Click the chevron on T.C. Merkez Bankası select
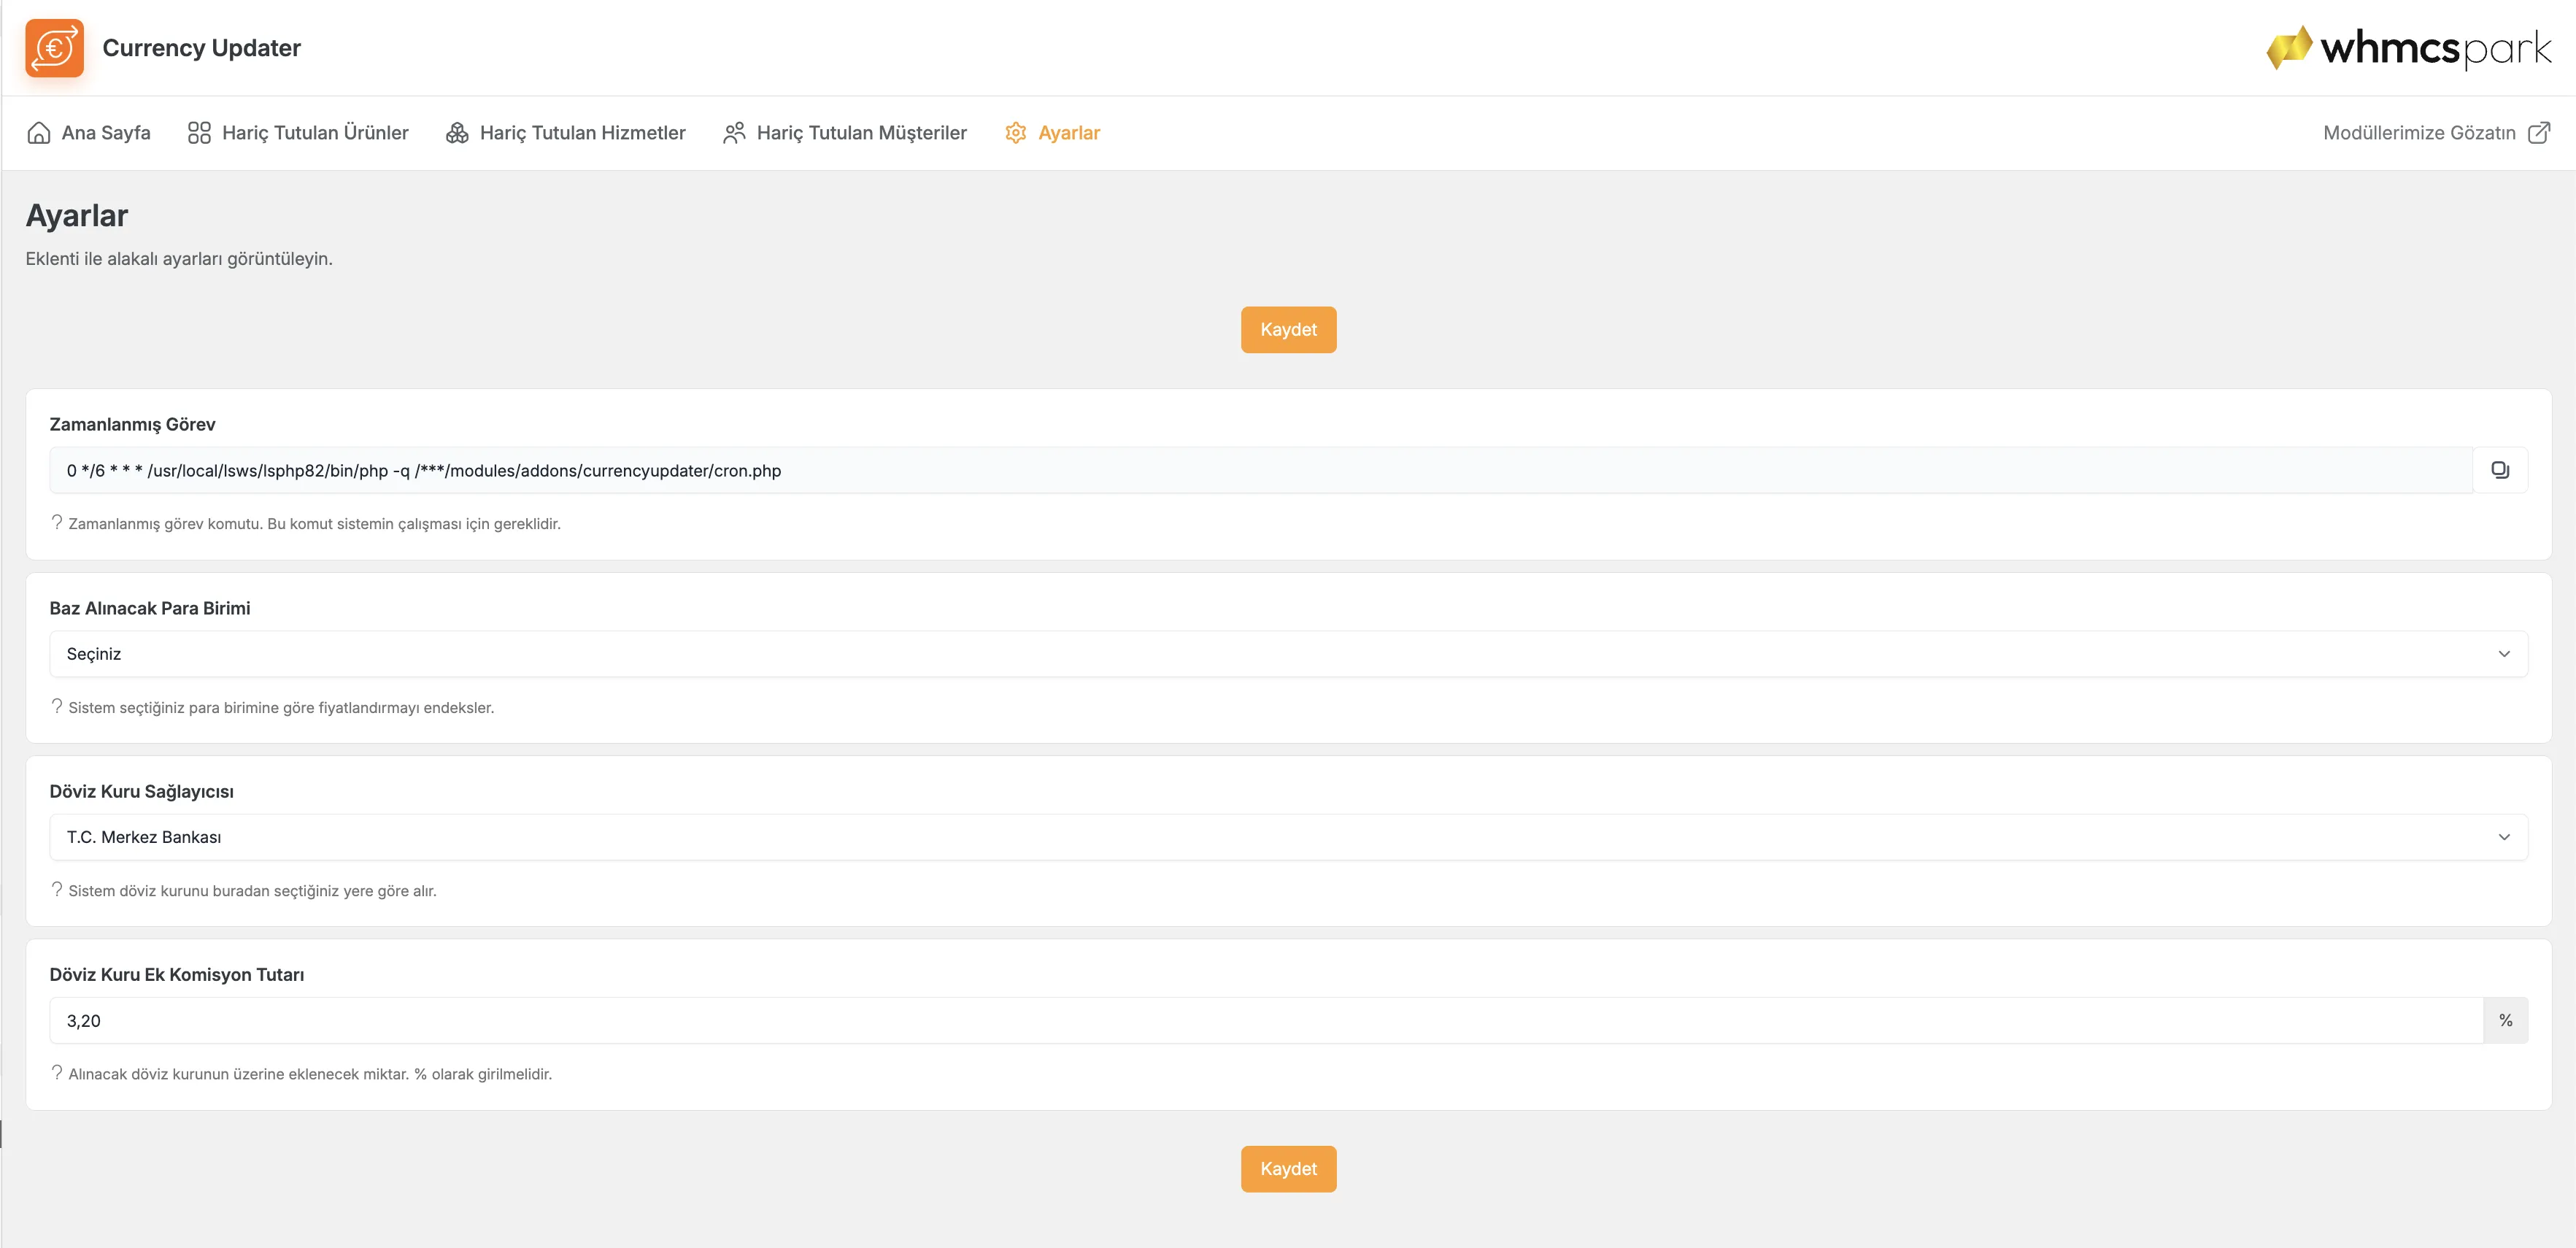Screen dimensions: 2576x1248 click(2504, 837)
